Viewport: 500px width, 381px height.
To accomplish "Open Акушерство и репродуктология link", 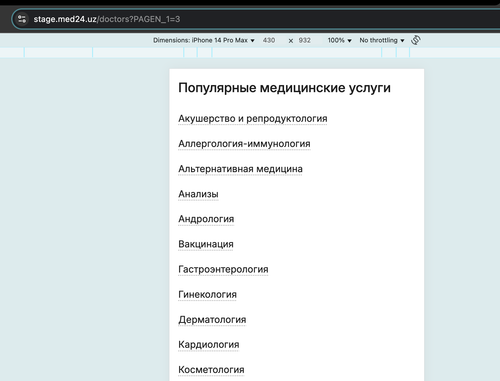I will pyautogui.click(x=253, y=119).
